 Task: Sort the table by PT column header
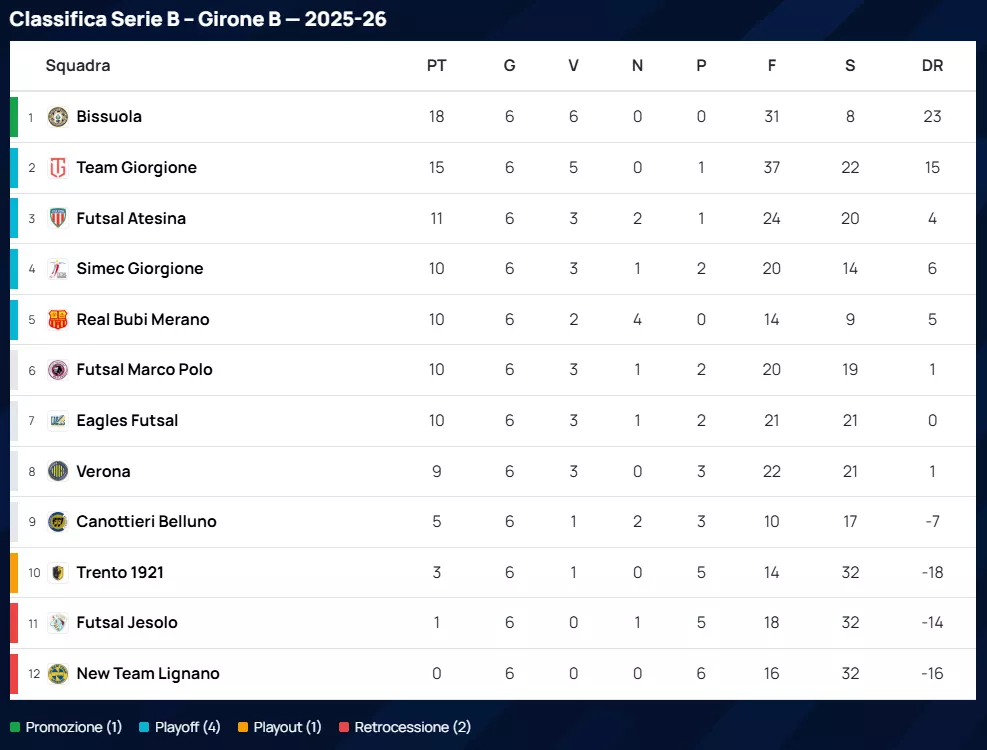click(x=436, y=66)
